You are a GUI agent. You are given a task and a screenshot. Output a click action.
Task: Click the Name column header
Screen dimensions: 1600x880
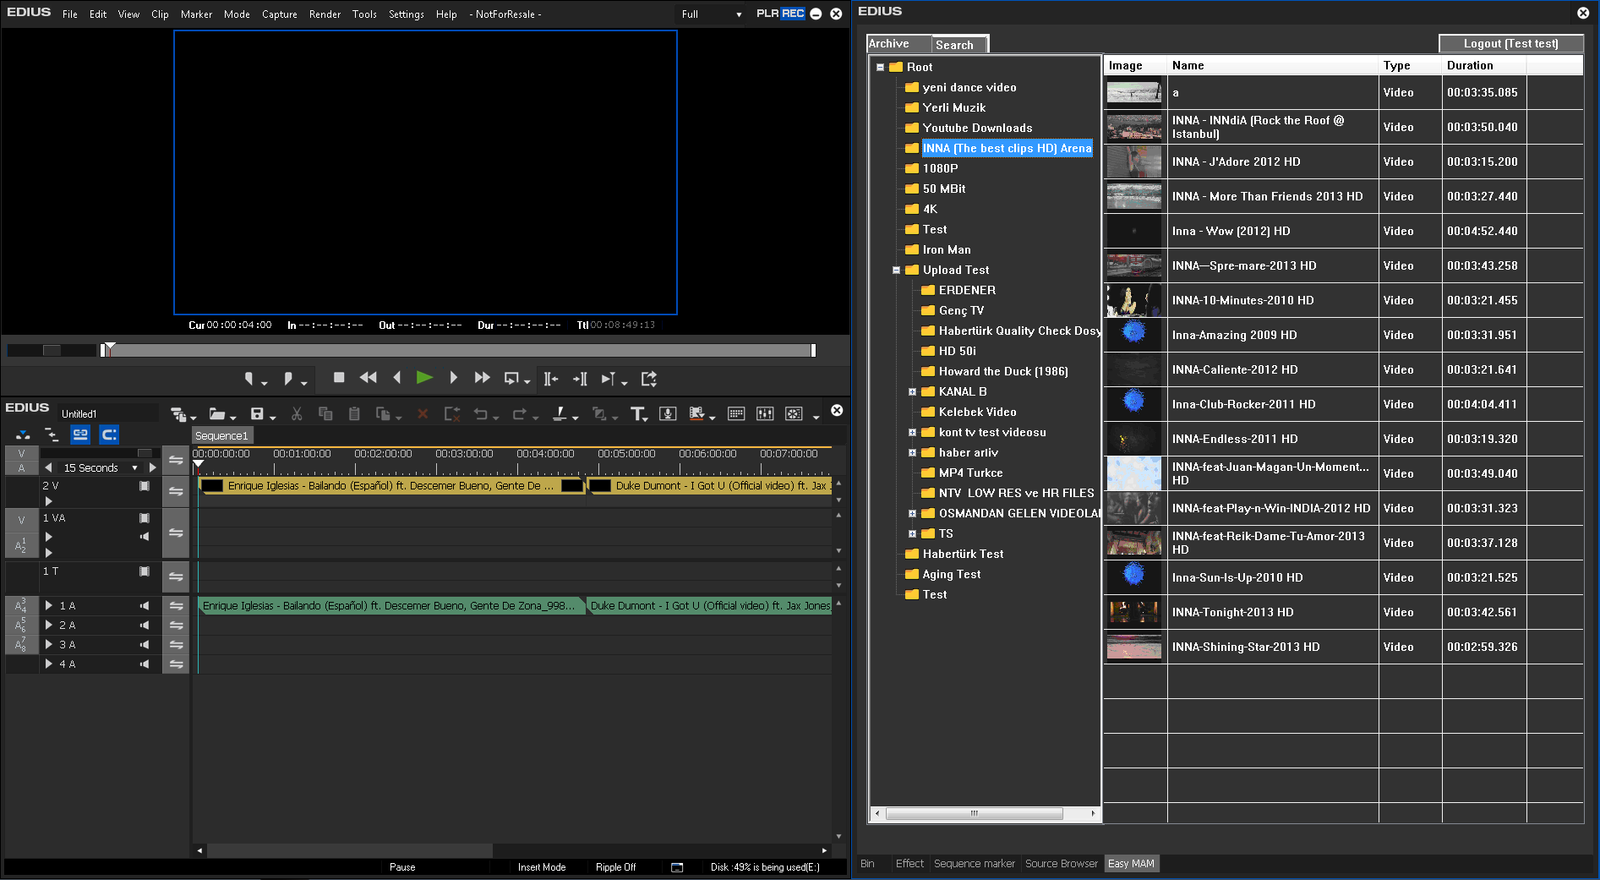coord(1273,66)
